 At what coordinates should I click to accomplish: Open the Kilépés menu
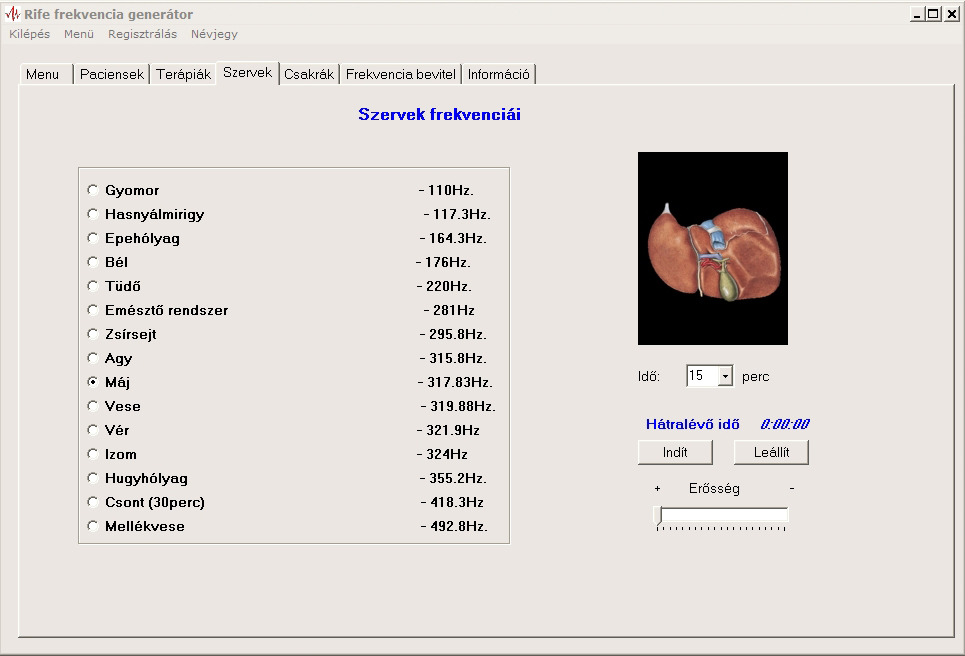[30, 34]
